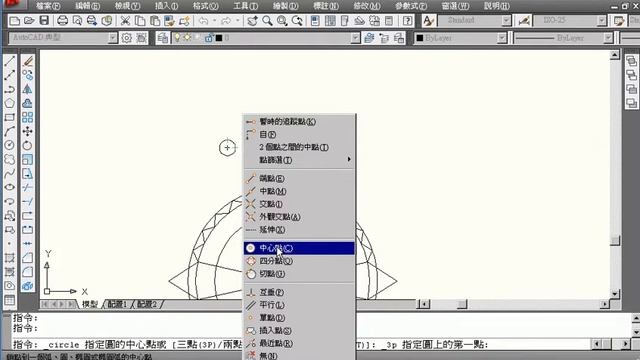640x360 pixels.
Task: Expand the layer list dropdown
Action: [x=356, y=38]
